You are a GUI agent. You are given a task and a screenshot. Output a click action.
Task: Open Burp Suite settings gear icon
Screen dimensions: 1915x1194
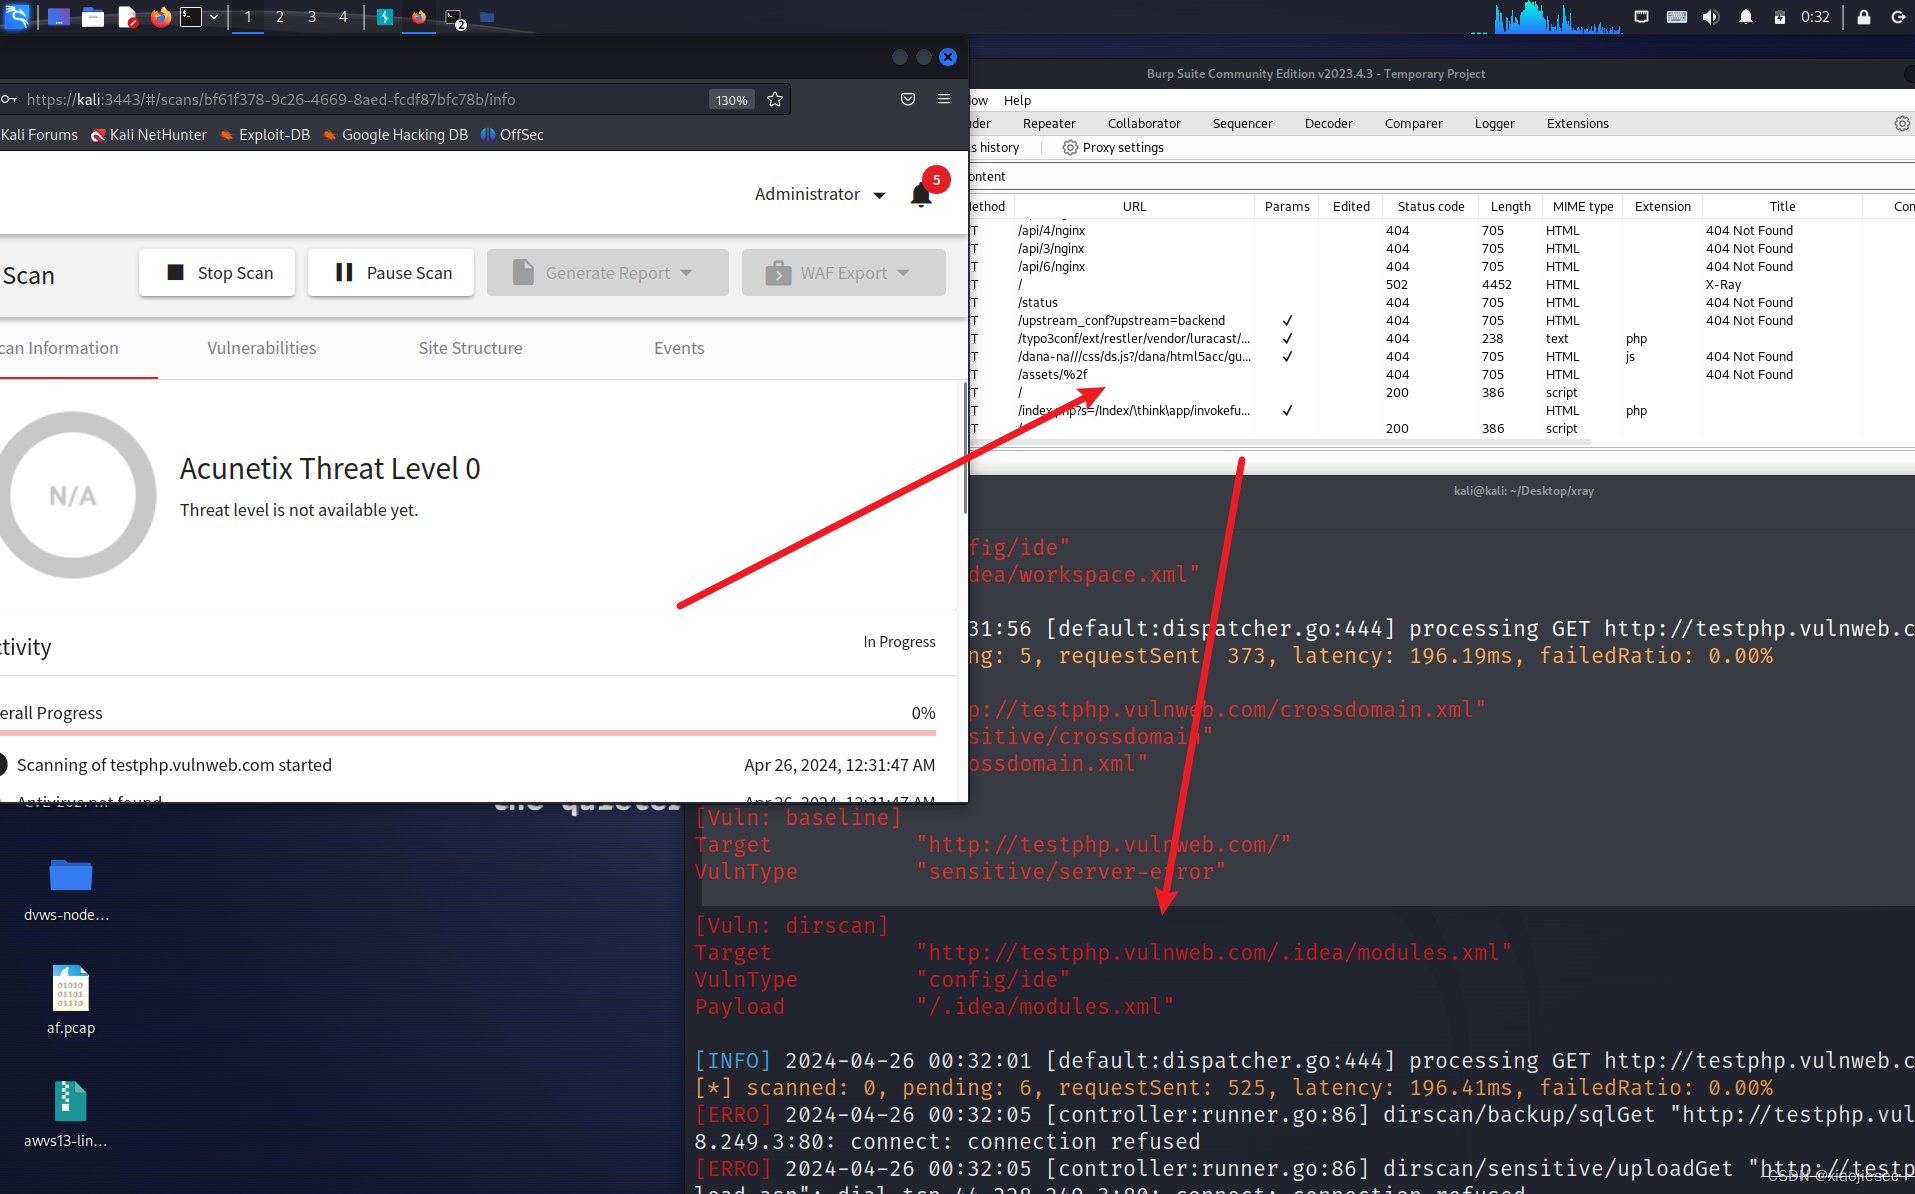pyautogui.click(x=1902, y=124)
